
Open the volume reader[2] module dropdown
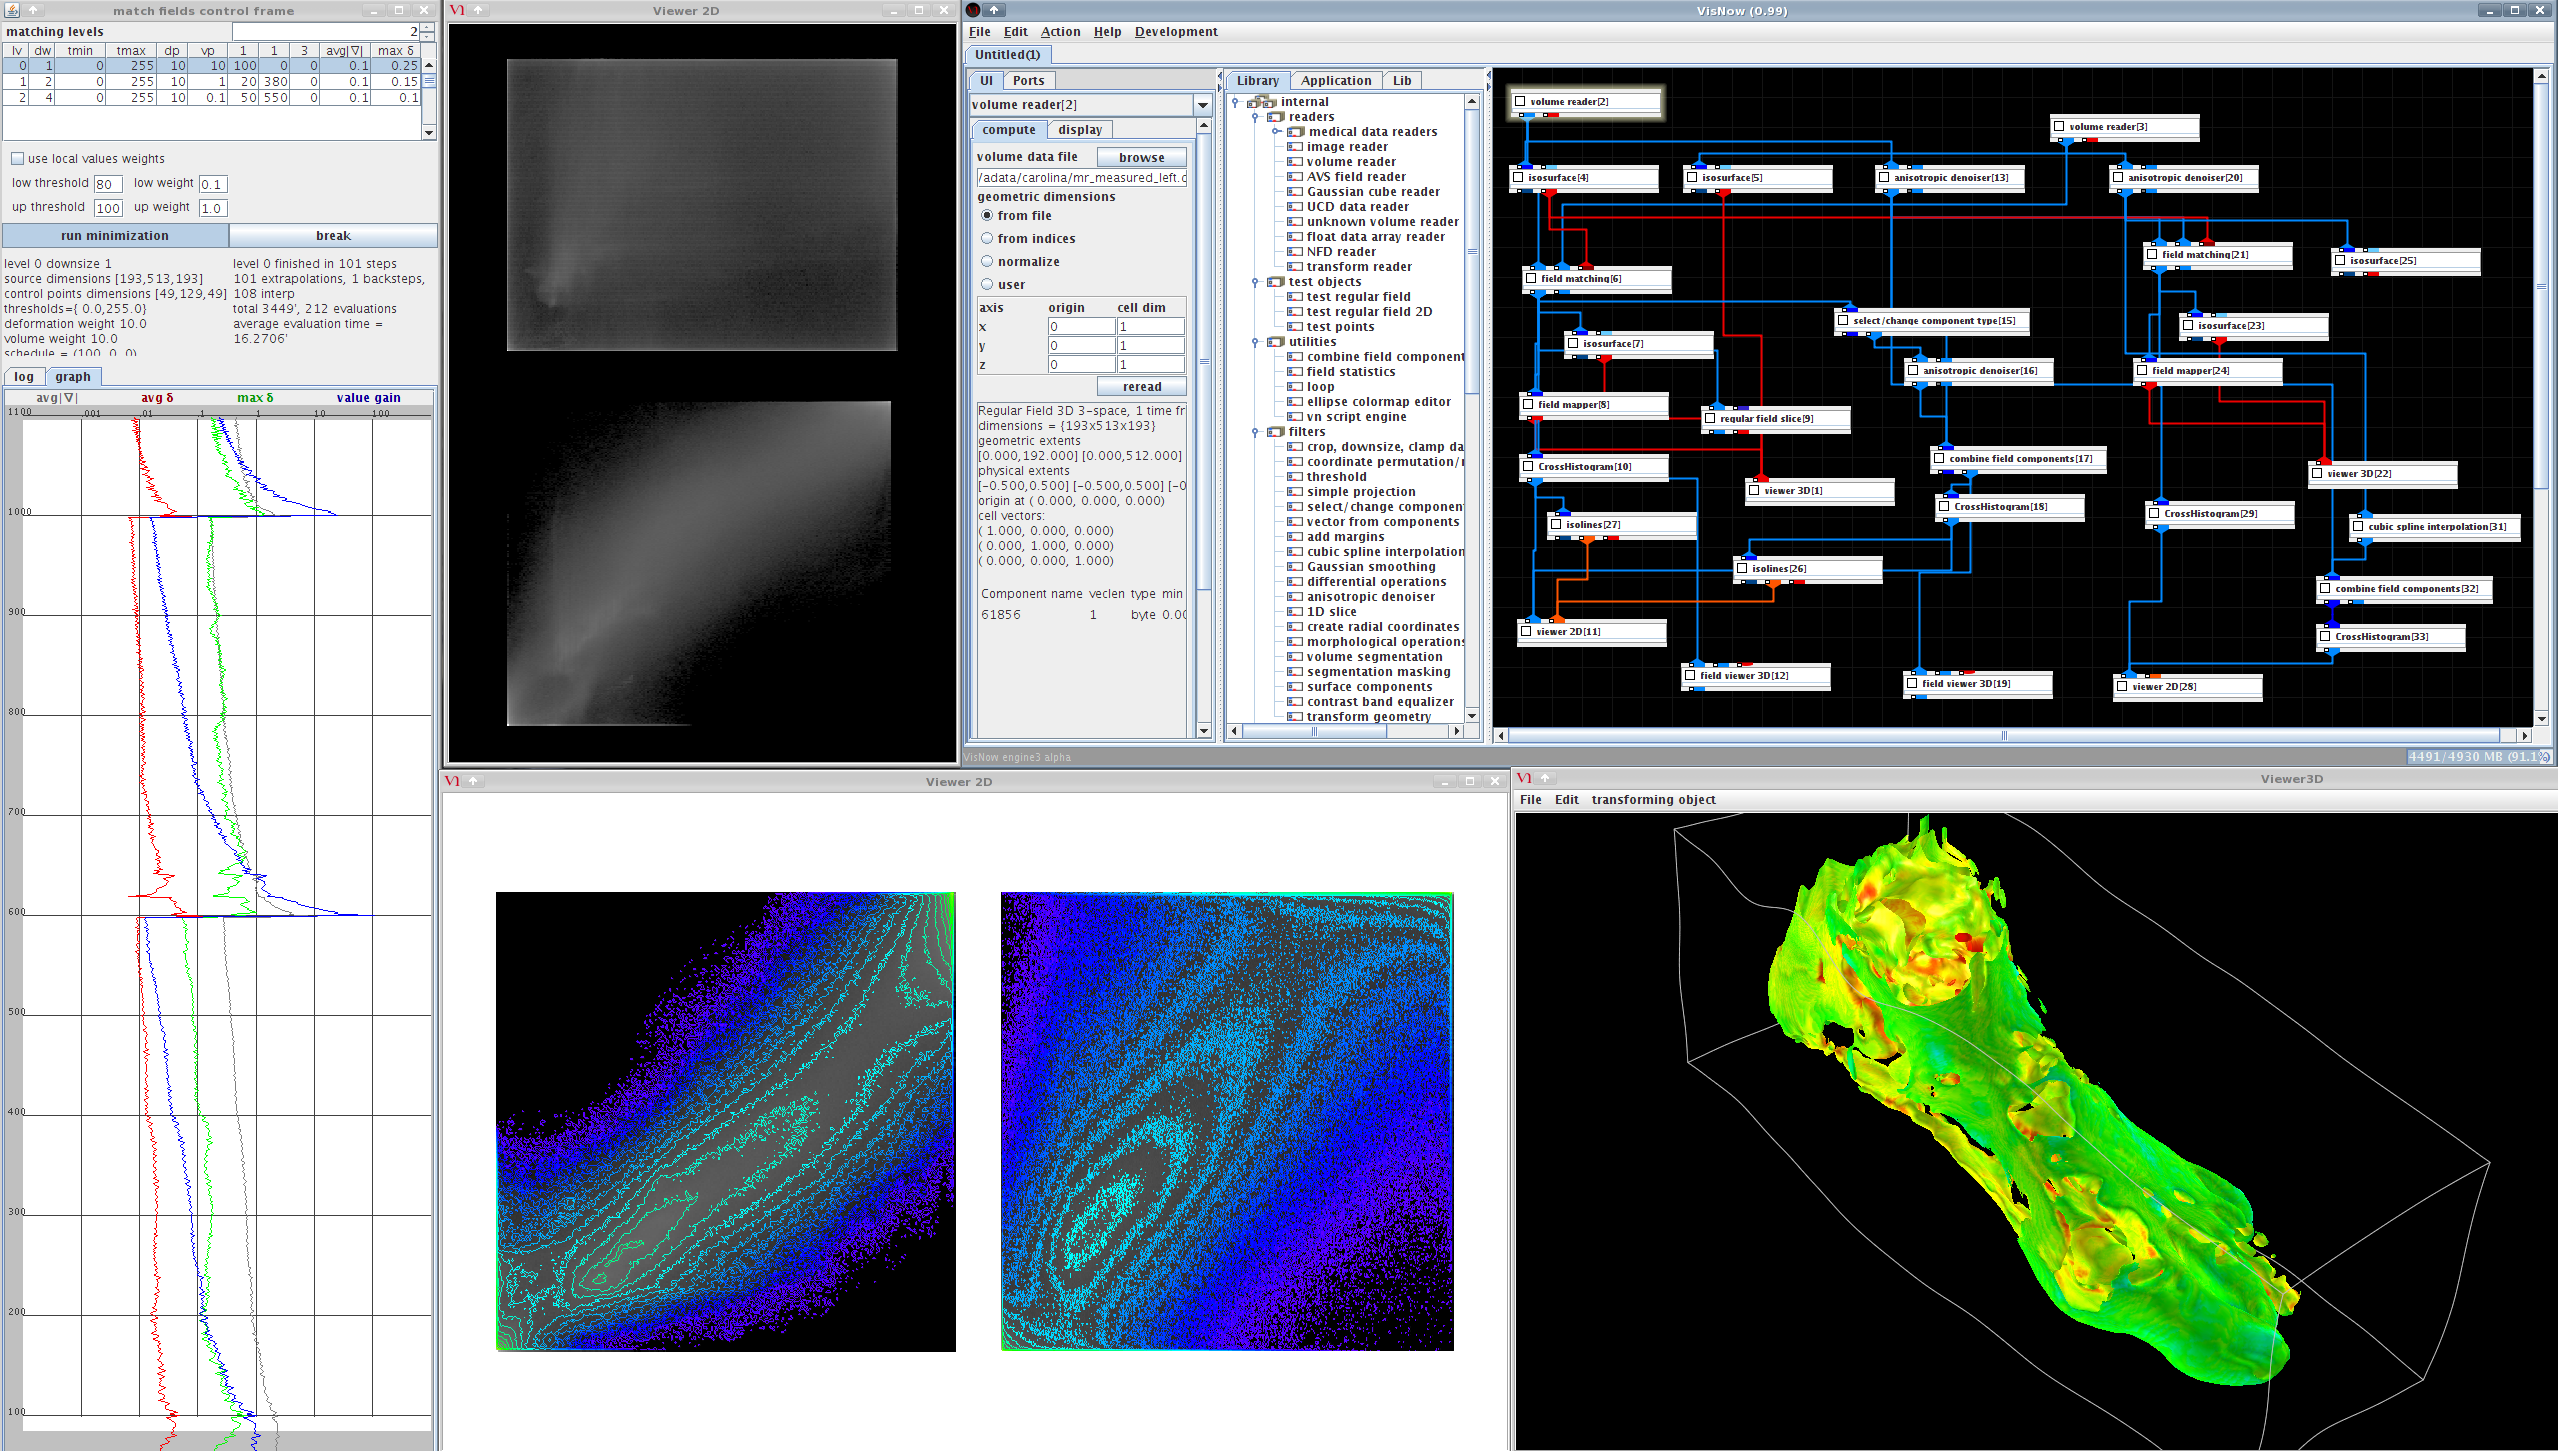point(1202,105)
